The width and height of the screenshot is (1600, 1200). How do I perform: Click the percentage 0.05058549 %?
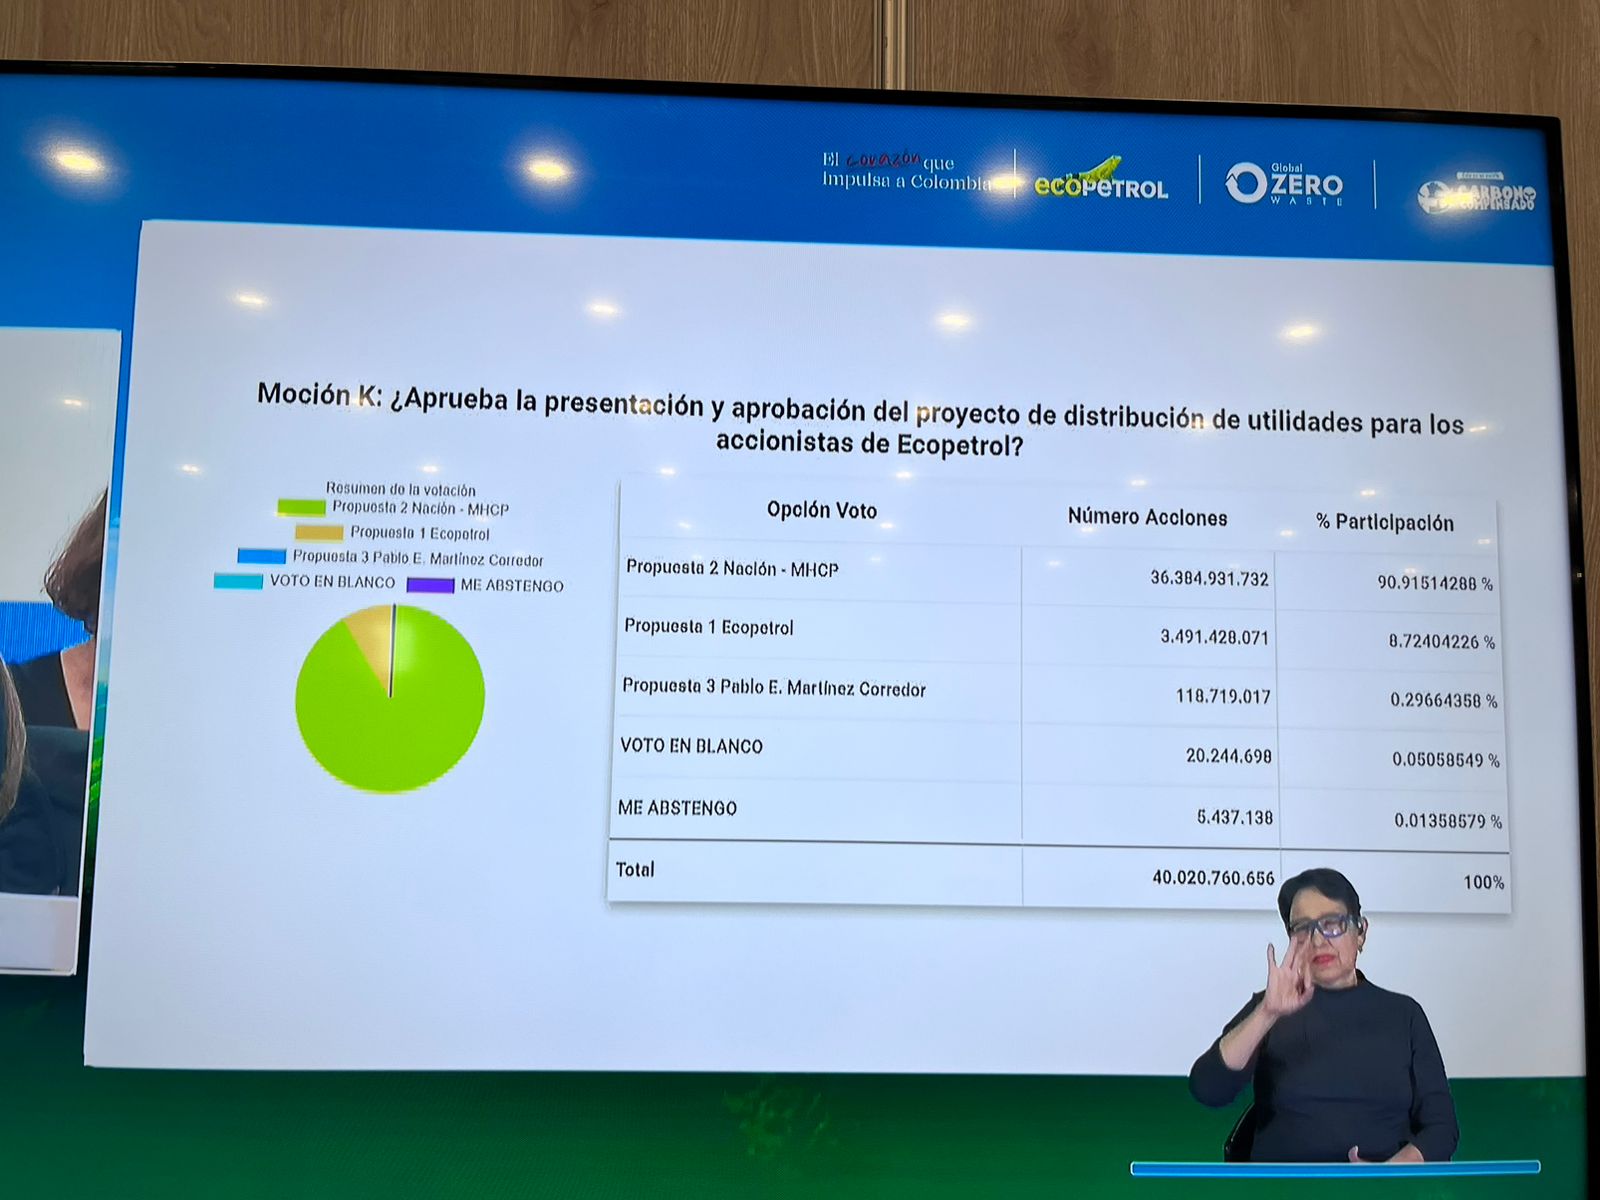tap(1446, 760)
